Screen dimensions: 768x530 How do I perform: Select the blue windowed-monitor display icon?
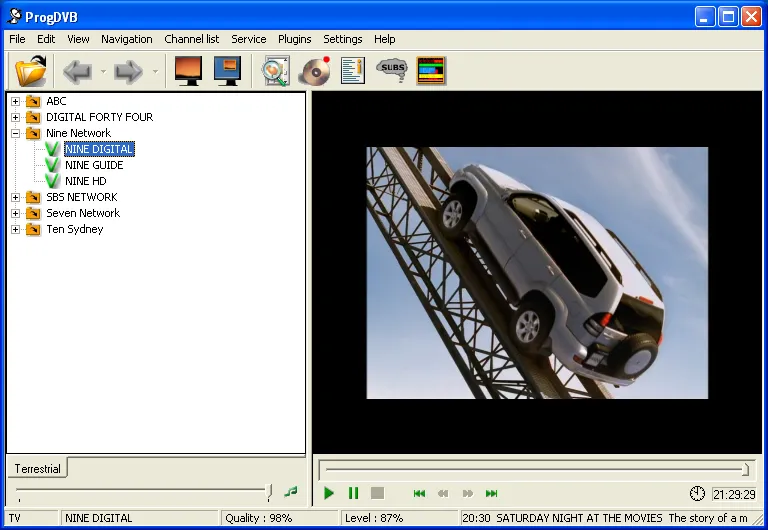coord(228,71)
